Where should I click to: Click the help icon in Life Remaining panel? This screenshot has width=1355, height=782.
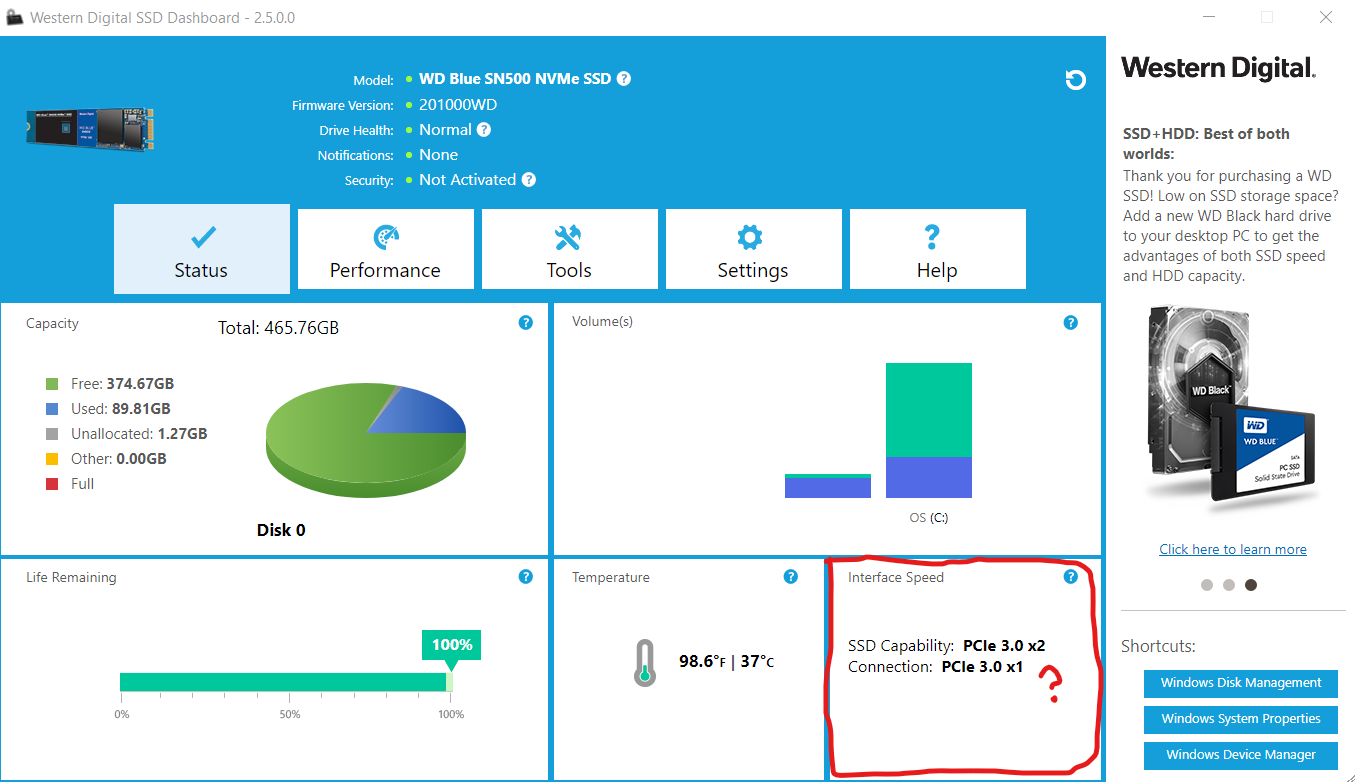pos(526,577)
